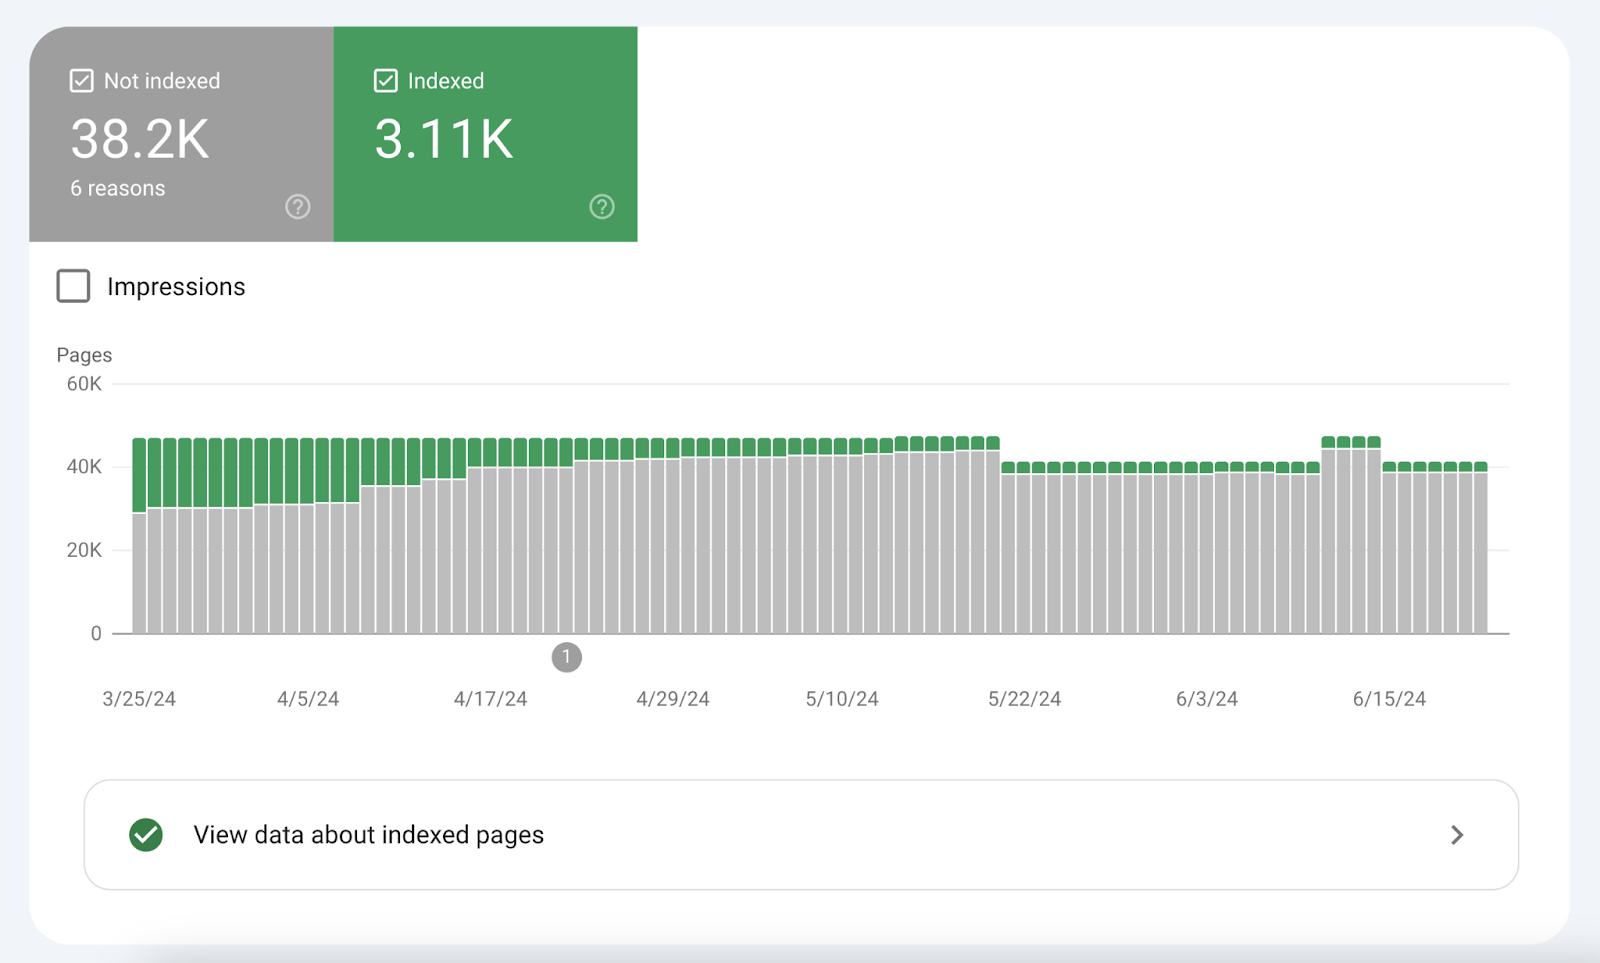Click the checkbox icon in the Indexed card header
This screenshot has width=1600, height=963.
[x=385, y=80]
